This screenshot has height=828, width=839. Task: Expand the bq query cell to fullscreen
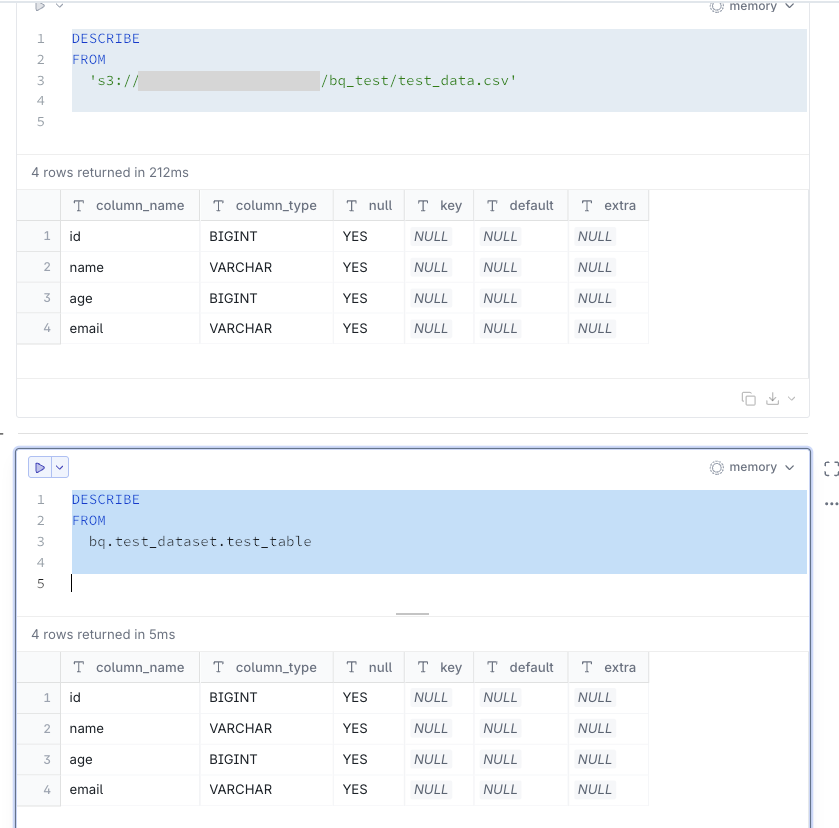(x=830, y=469)
